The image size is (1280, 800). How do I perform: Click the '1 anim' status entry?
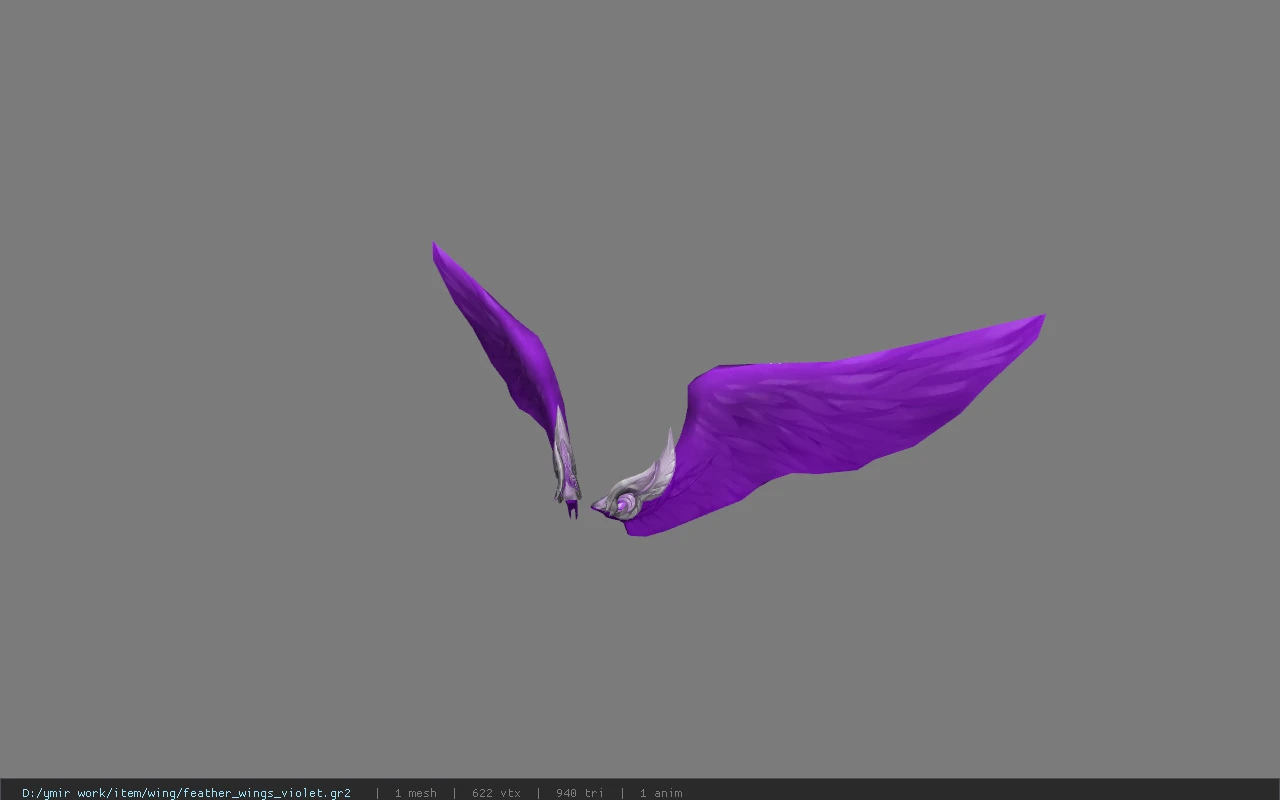[x=661, y=793]
